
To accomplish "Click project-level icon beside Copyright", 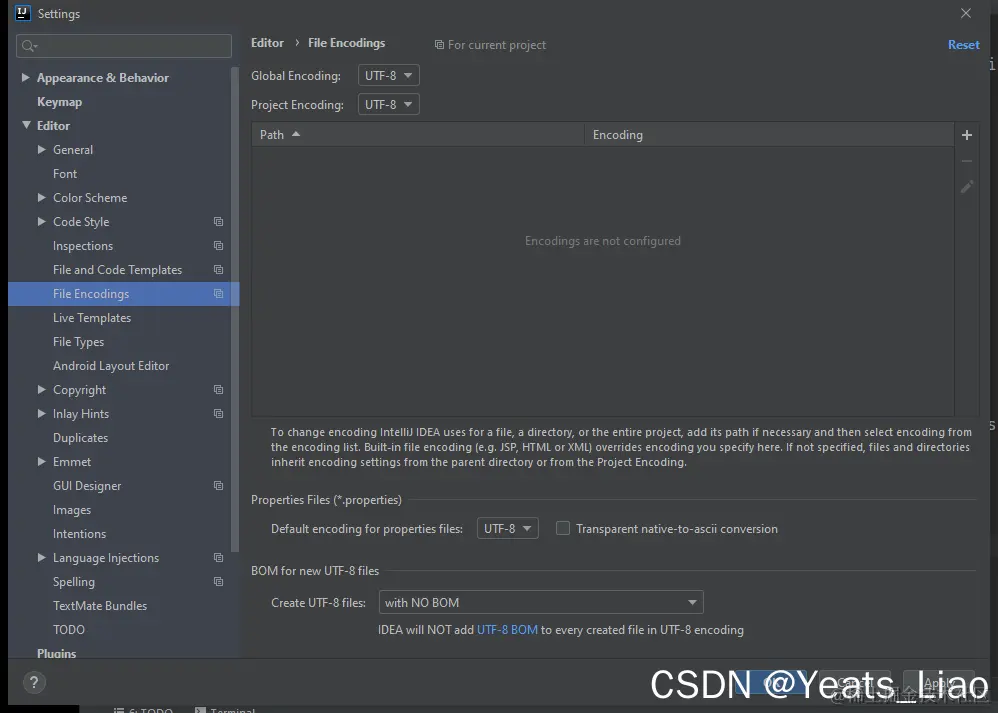I will click(x=218, y=390).
